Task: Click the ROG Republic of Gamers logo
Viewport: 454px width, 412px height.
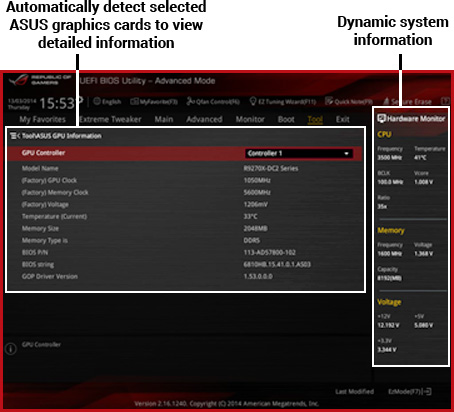Action: [x=40, y=80]
